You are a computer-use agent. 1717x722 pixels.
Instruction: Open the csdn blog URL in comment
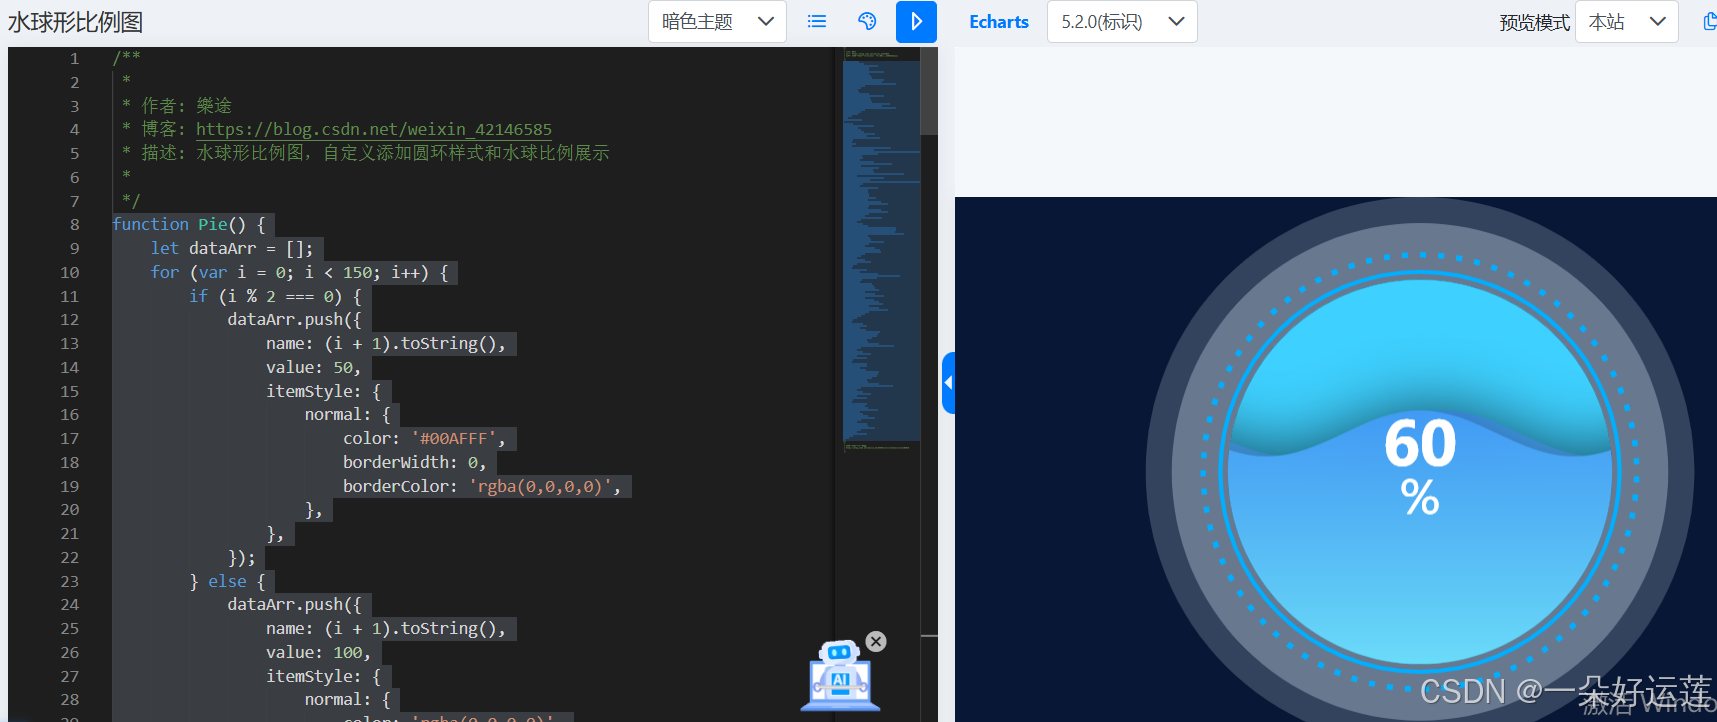click(374, 129)
